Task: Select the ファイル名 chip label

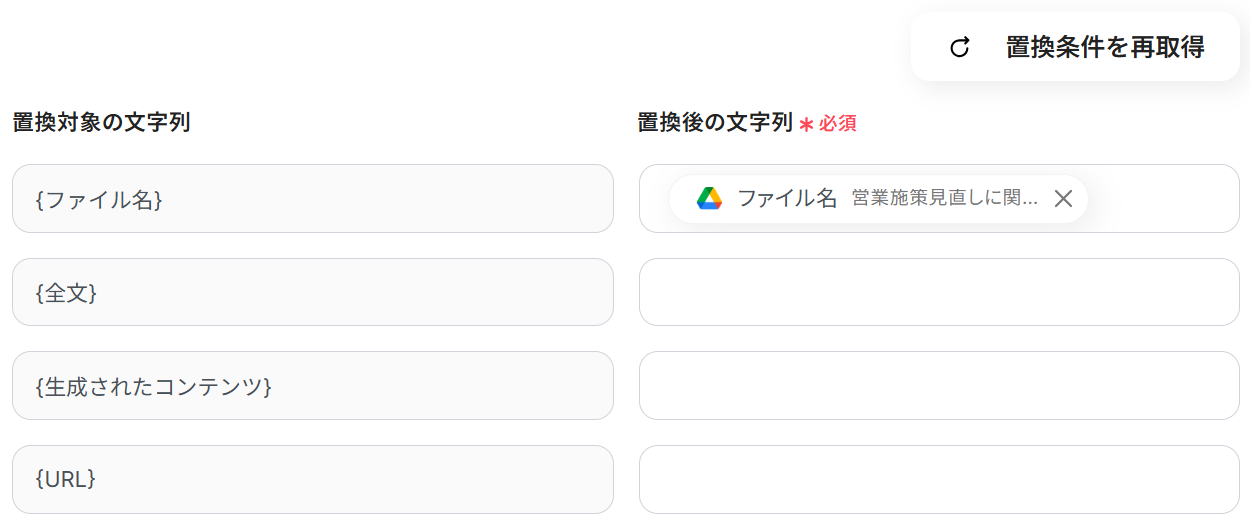Action: click(786, 198)
